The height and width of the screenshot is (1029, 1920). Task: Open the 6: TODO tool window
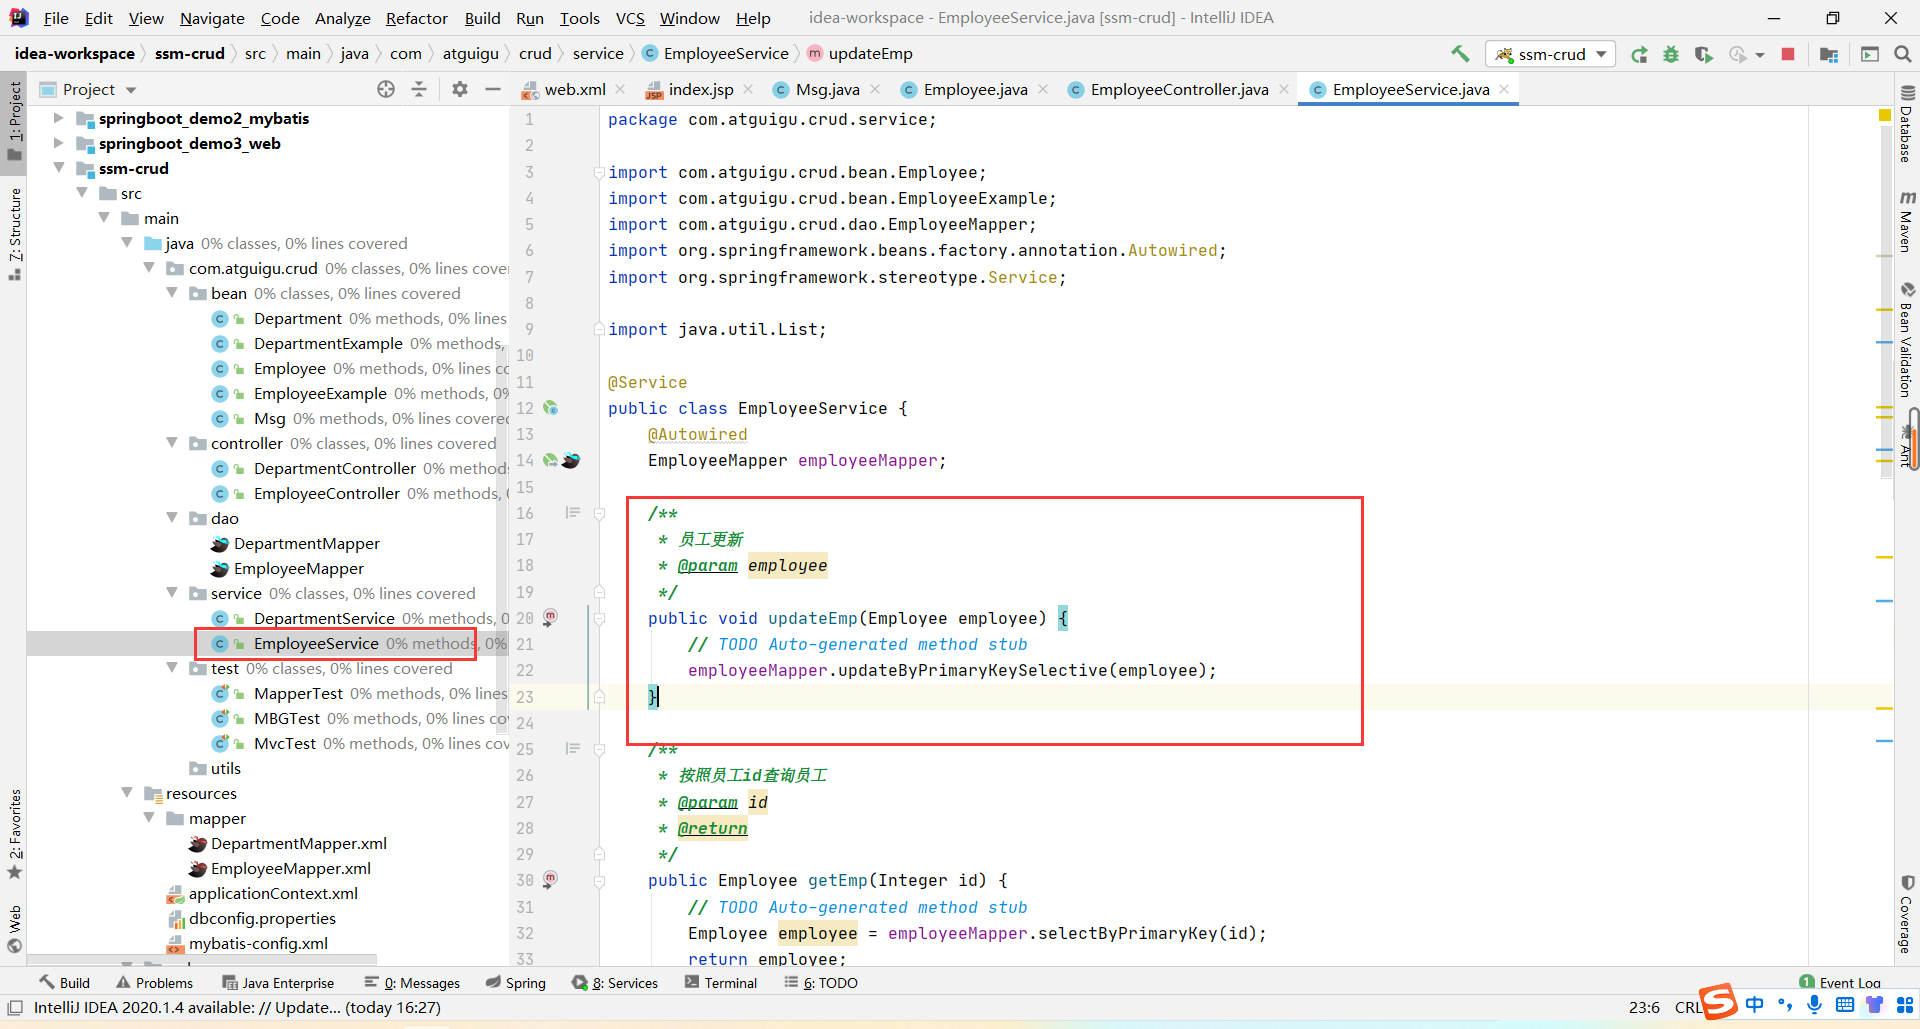pyautogui.click(x=822, y=983)
